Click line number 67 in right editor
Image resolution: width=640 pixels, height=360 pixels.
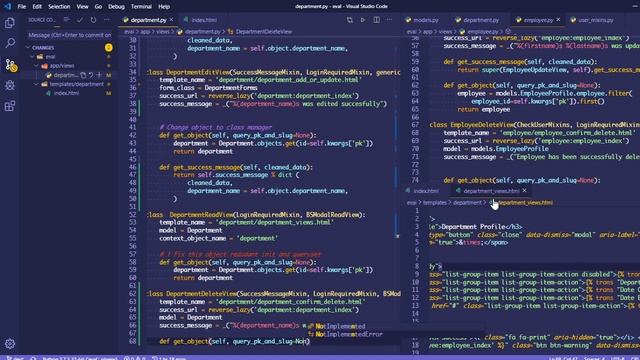415,125
